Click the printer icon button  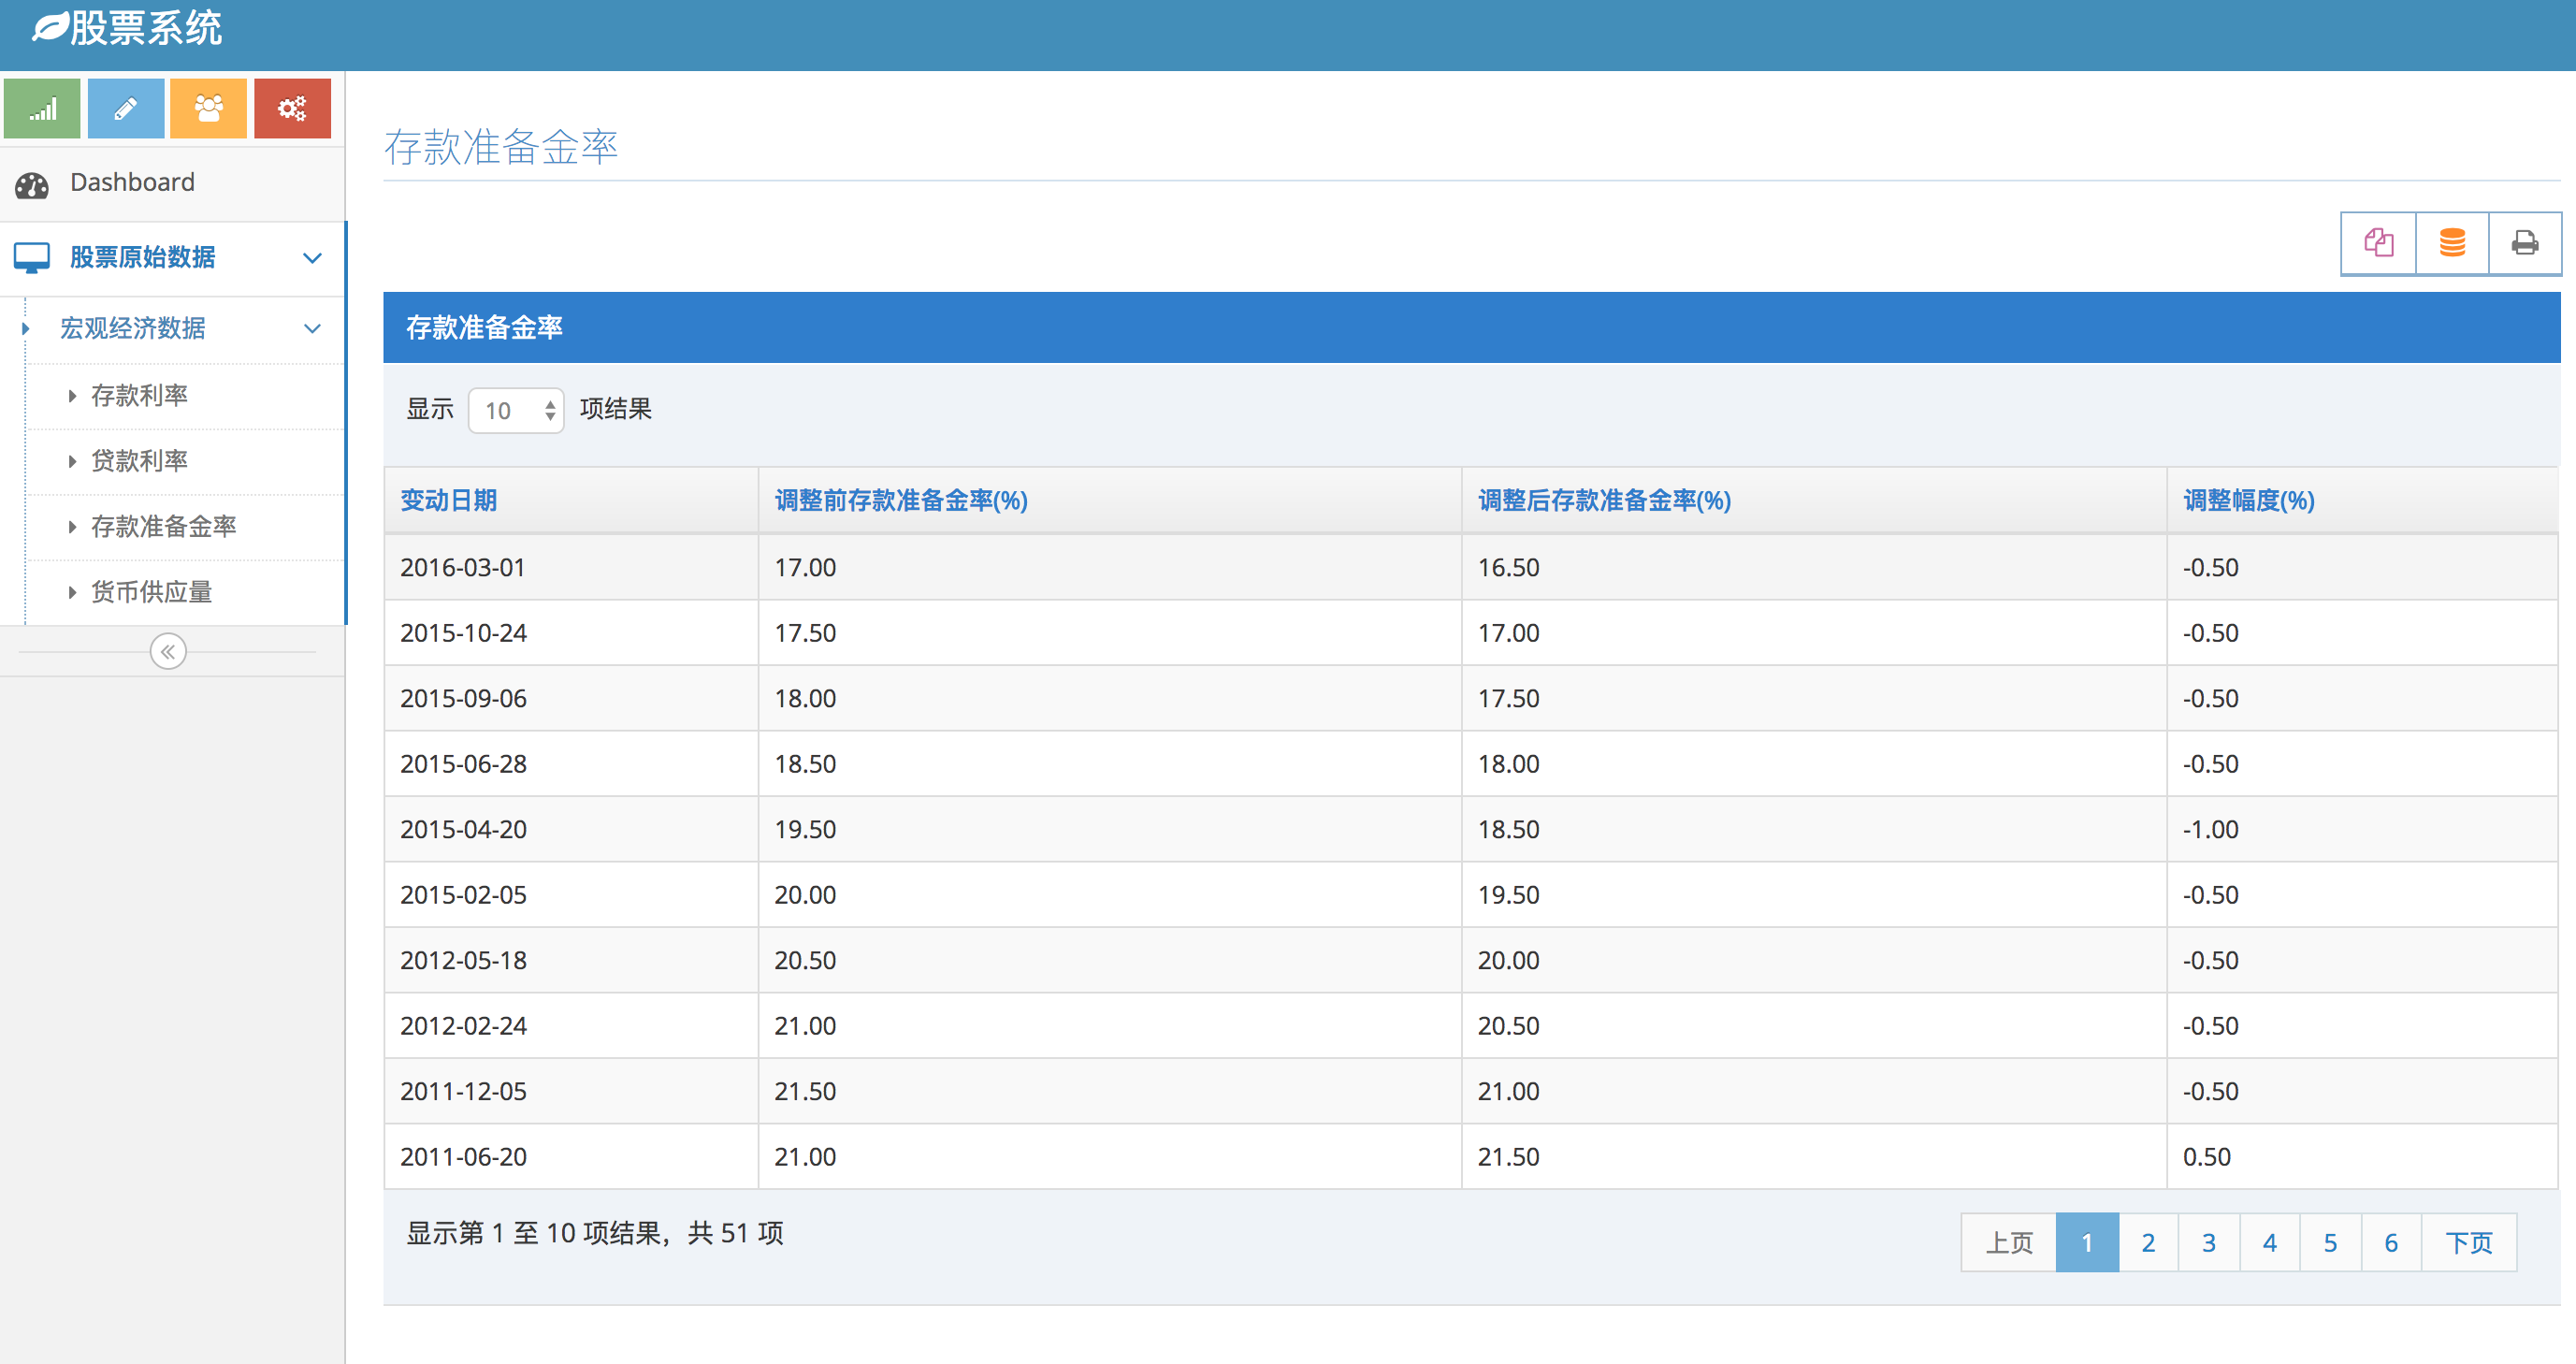pos(2525,243)
